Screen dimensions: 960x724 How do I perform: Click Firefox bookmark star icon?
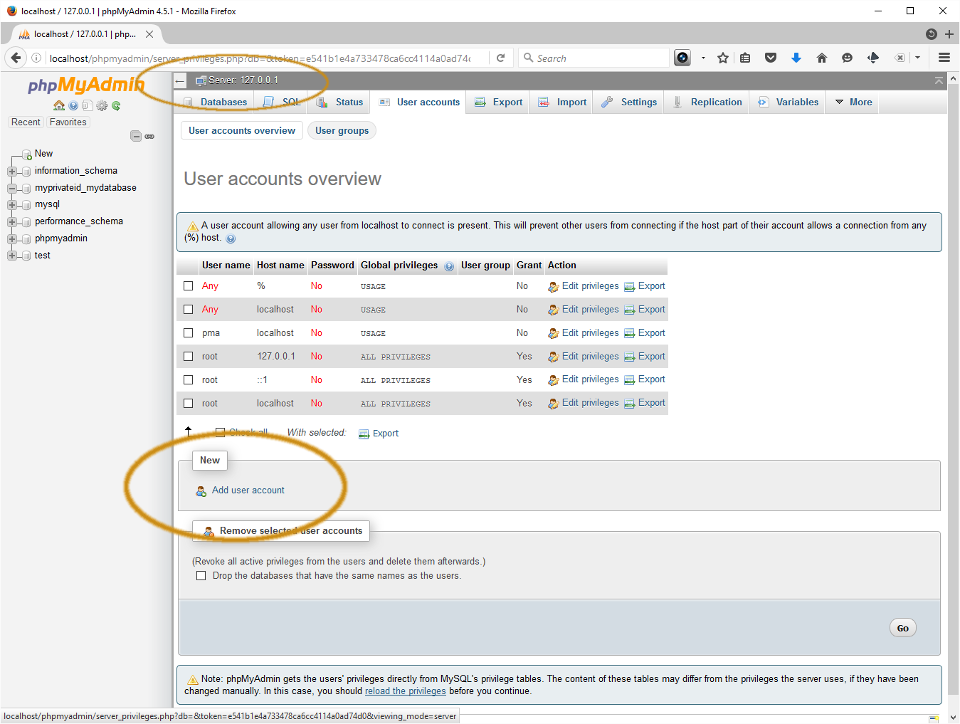pyautogui.click(x=723, y=58)
